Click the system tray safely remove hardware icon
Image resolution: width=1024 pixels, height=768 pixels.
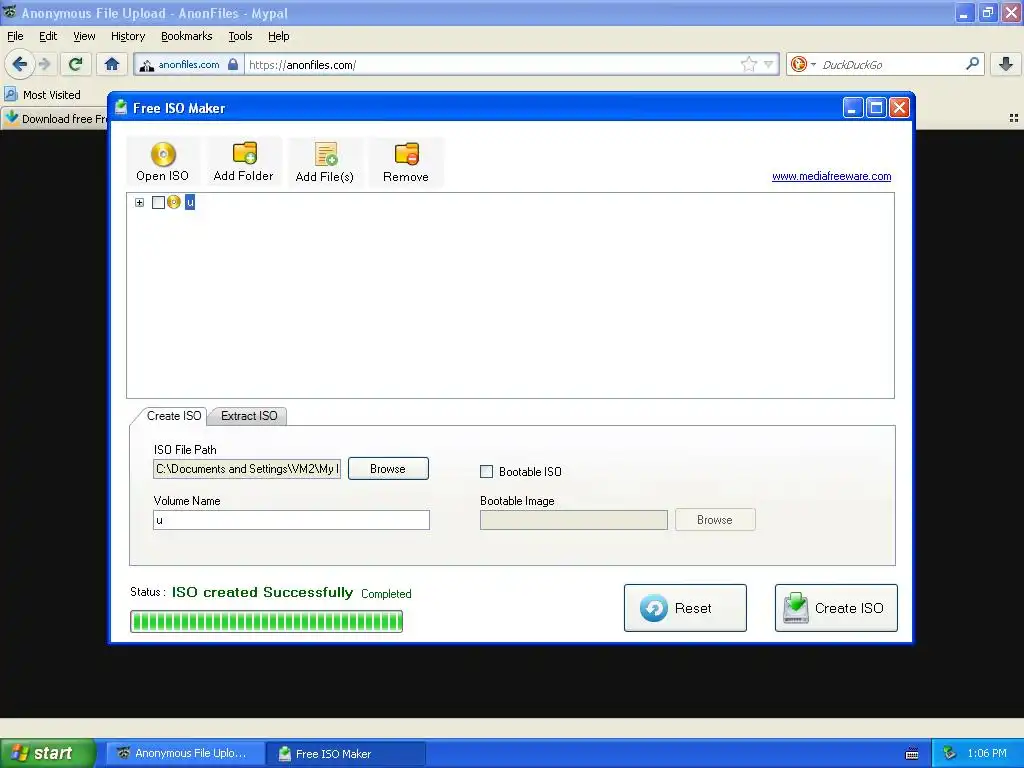point(949,754)
